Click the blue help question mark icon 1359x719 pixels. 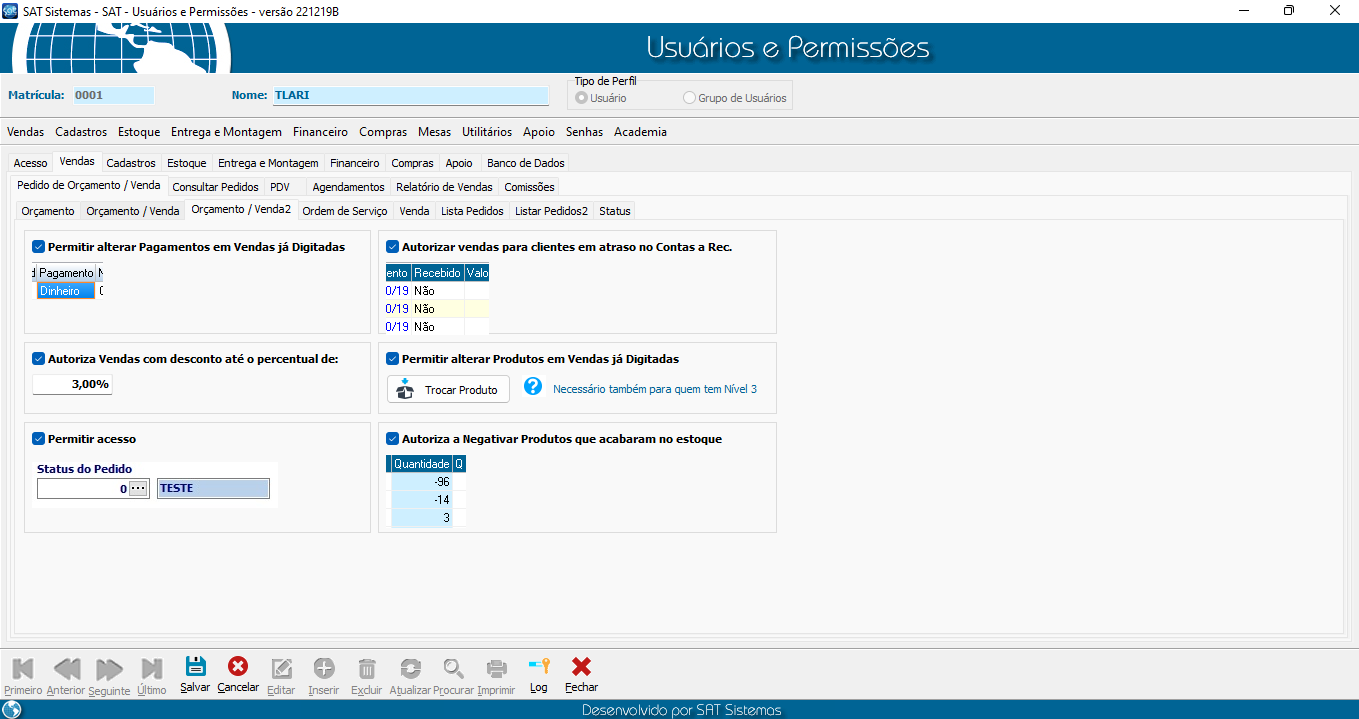(533, 387)
